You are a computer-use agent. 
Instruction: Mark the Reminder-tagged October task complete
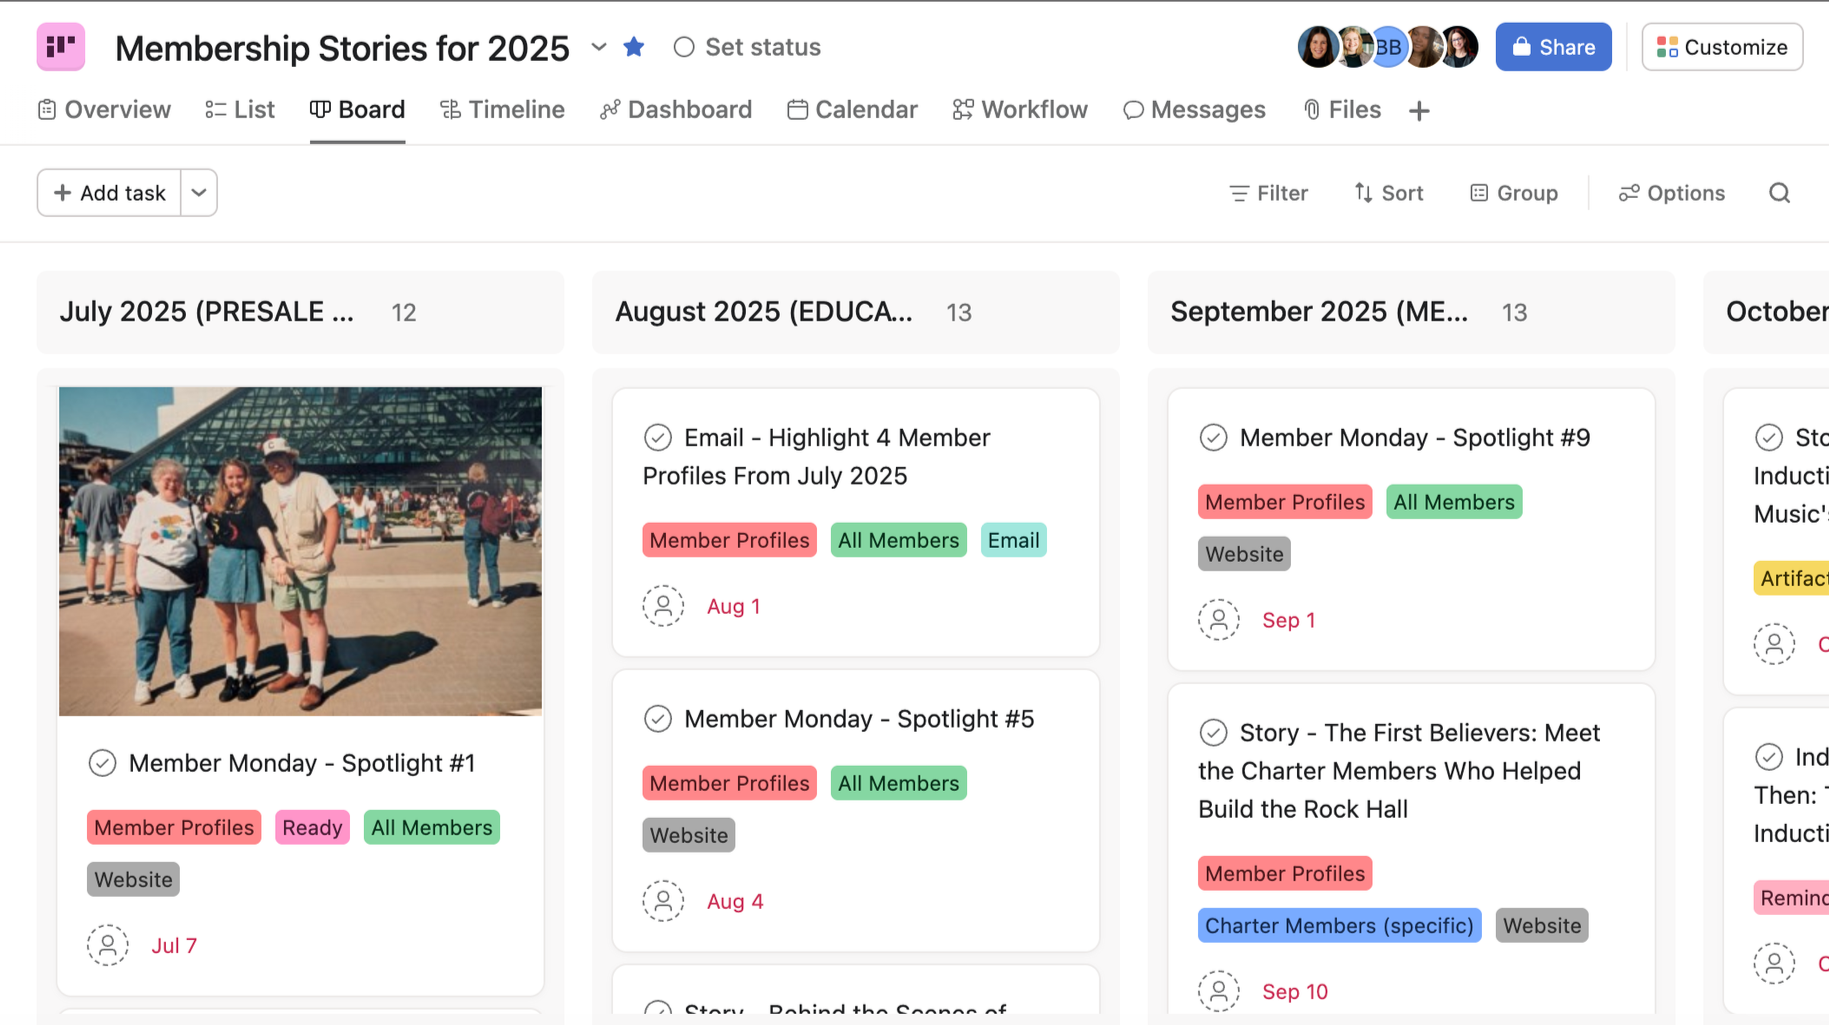pyautogui.click(x=1769, y=757)
